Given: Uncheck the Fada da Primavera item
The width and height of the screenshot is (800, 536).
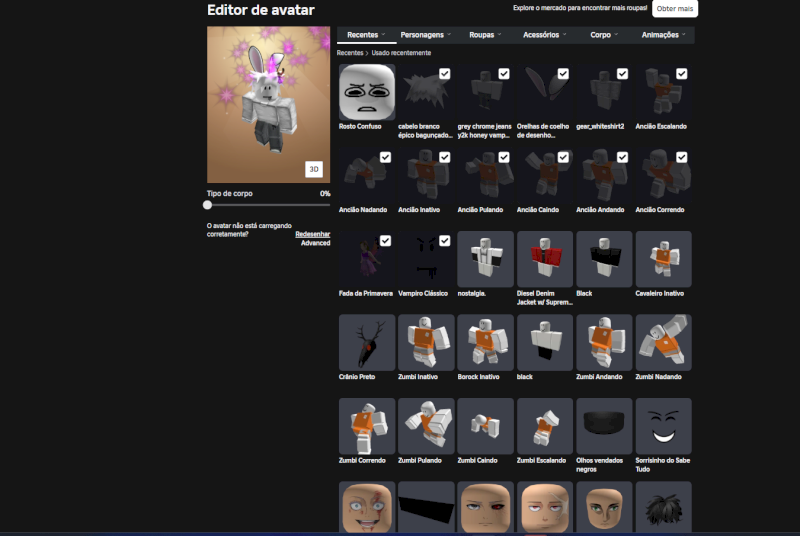Looking at the screenshot, I should [385, 241].
